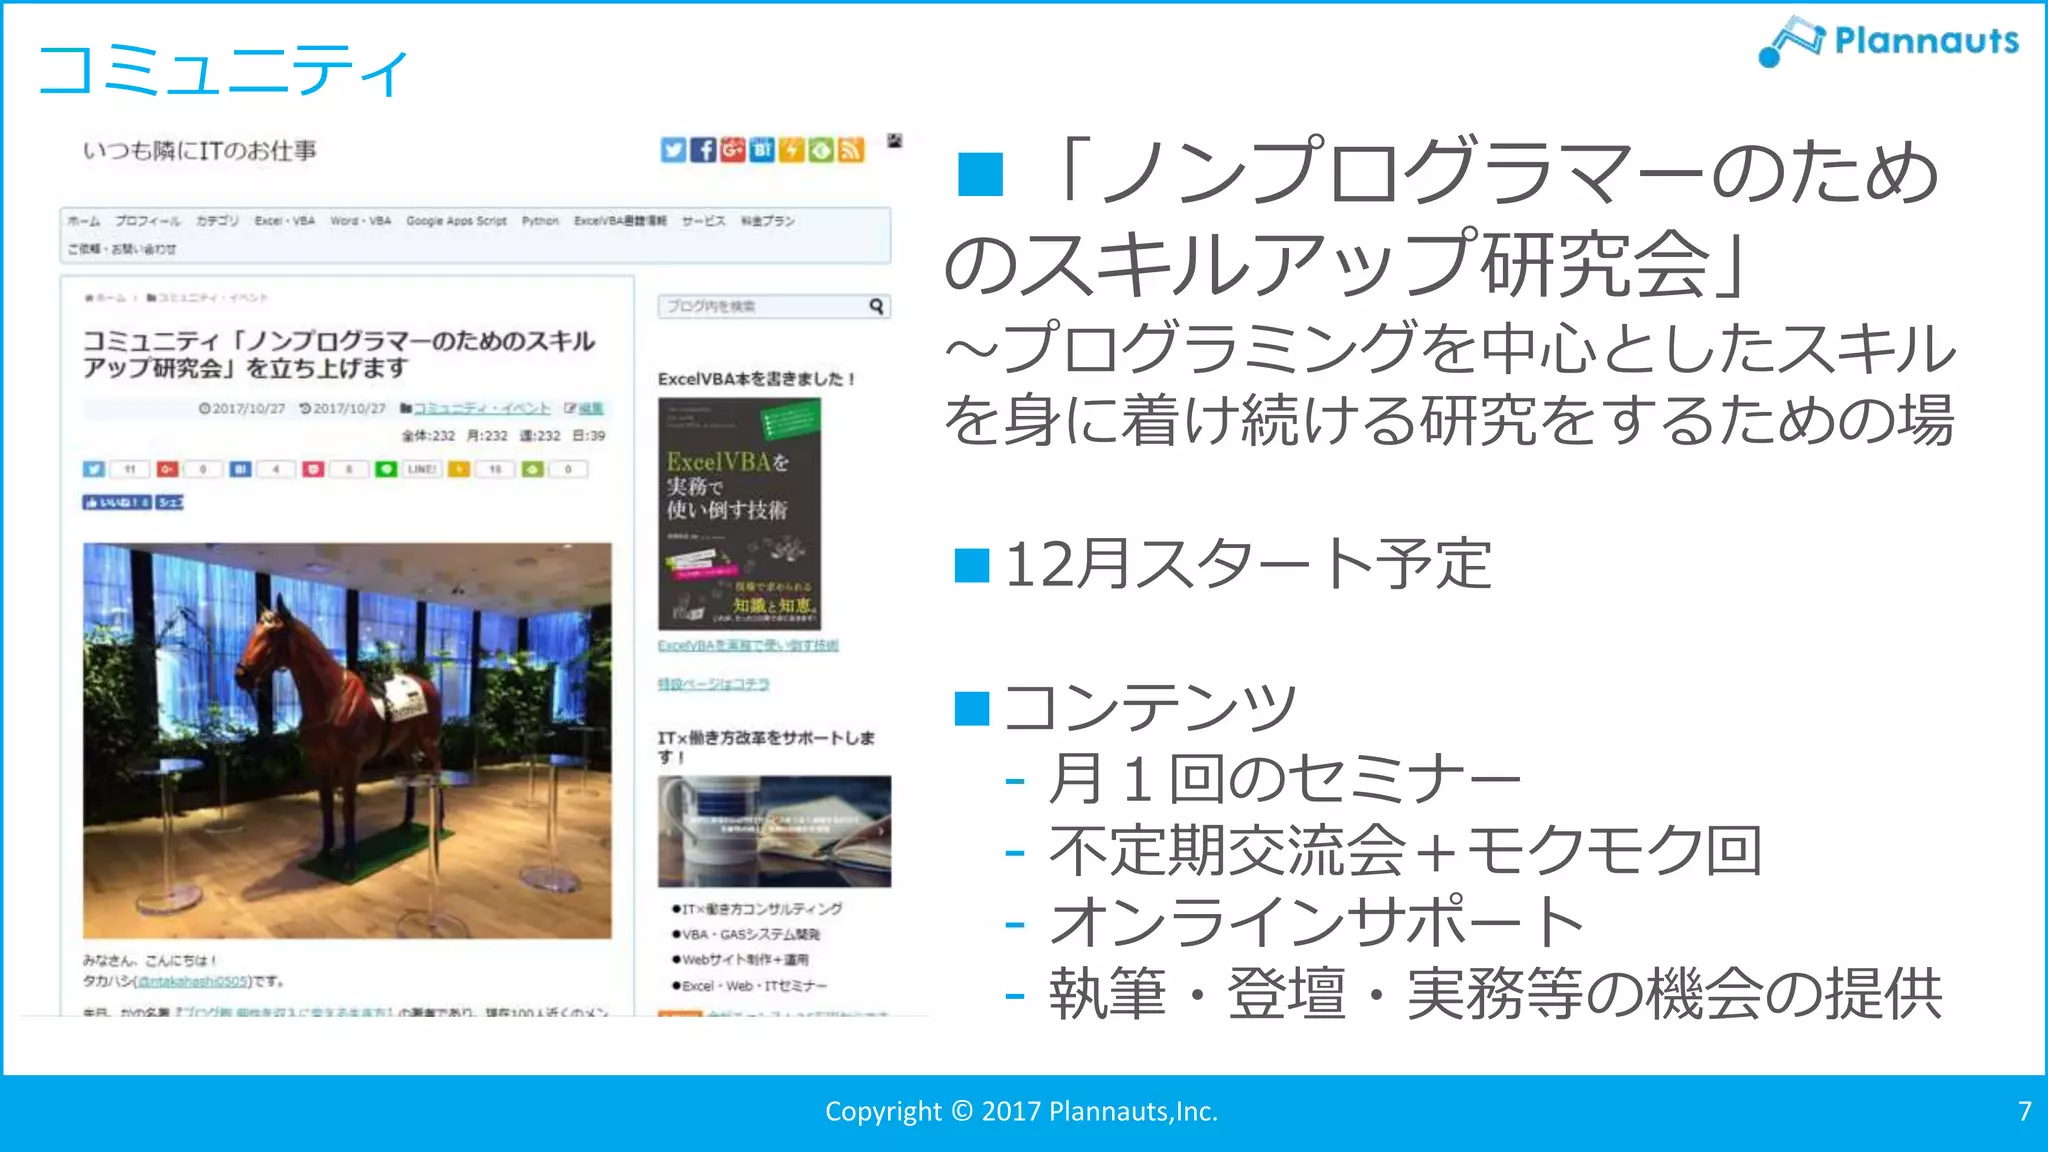Image resolution: width=2048 pixels, height=1152 pixels.
Task: Click the Google+ icon in blog header
Action: coord(733,150)
